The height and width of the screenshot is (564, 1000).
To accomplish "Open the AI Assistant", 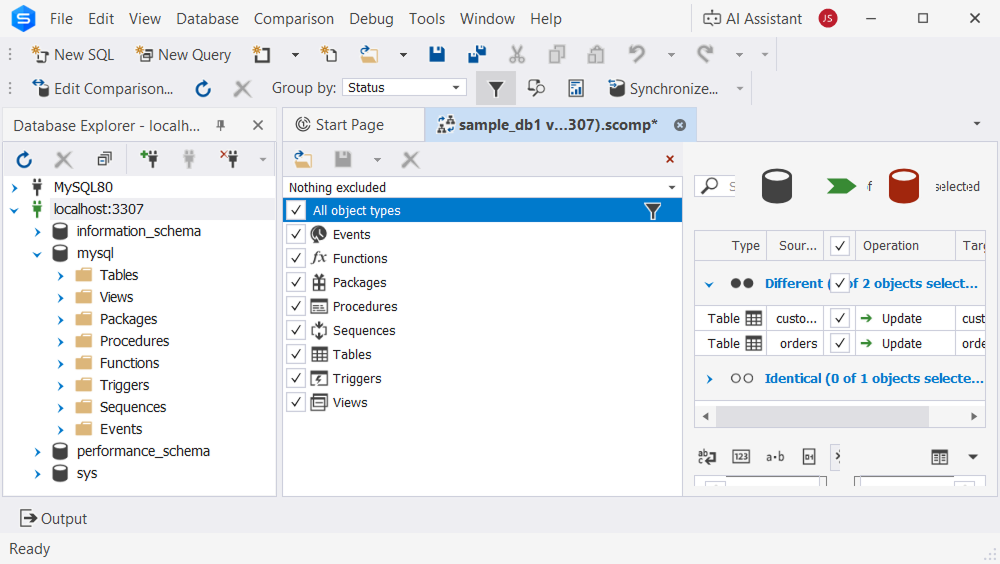I will click(x=752, y=19).
